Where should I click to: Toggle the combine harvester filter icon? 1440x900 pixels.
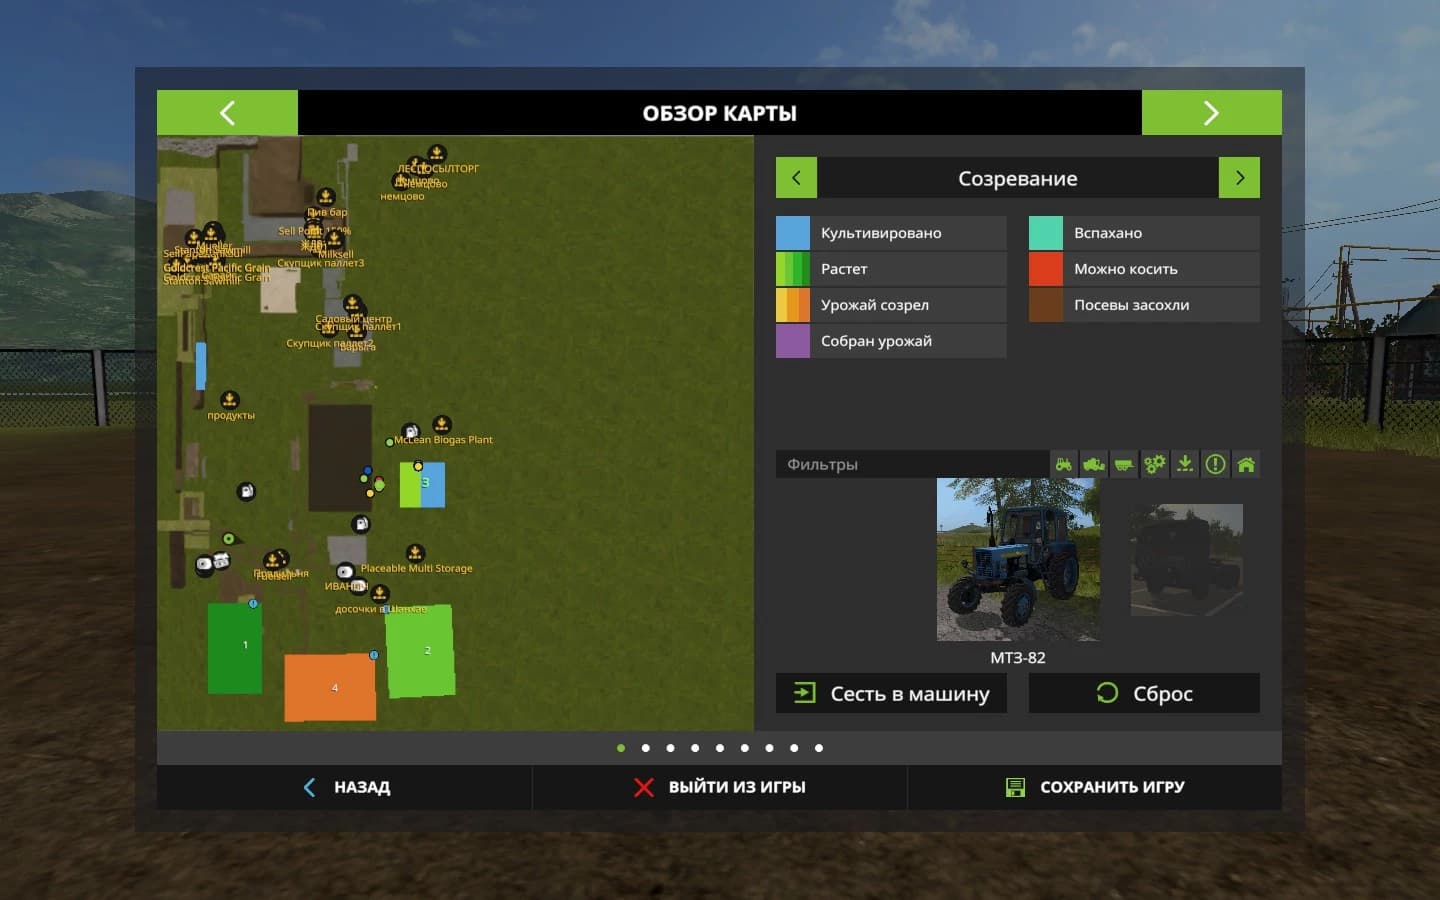point(1094,464)
